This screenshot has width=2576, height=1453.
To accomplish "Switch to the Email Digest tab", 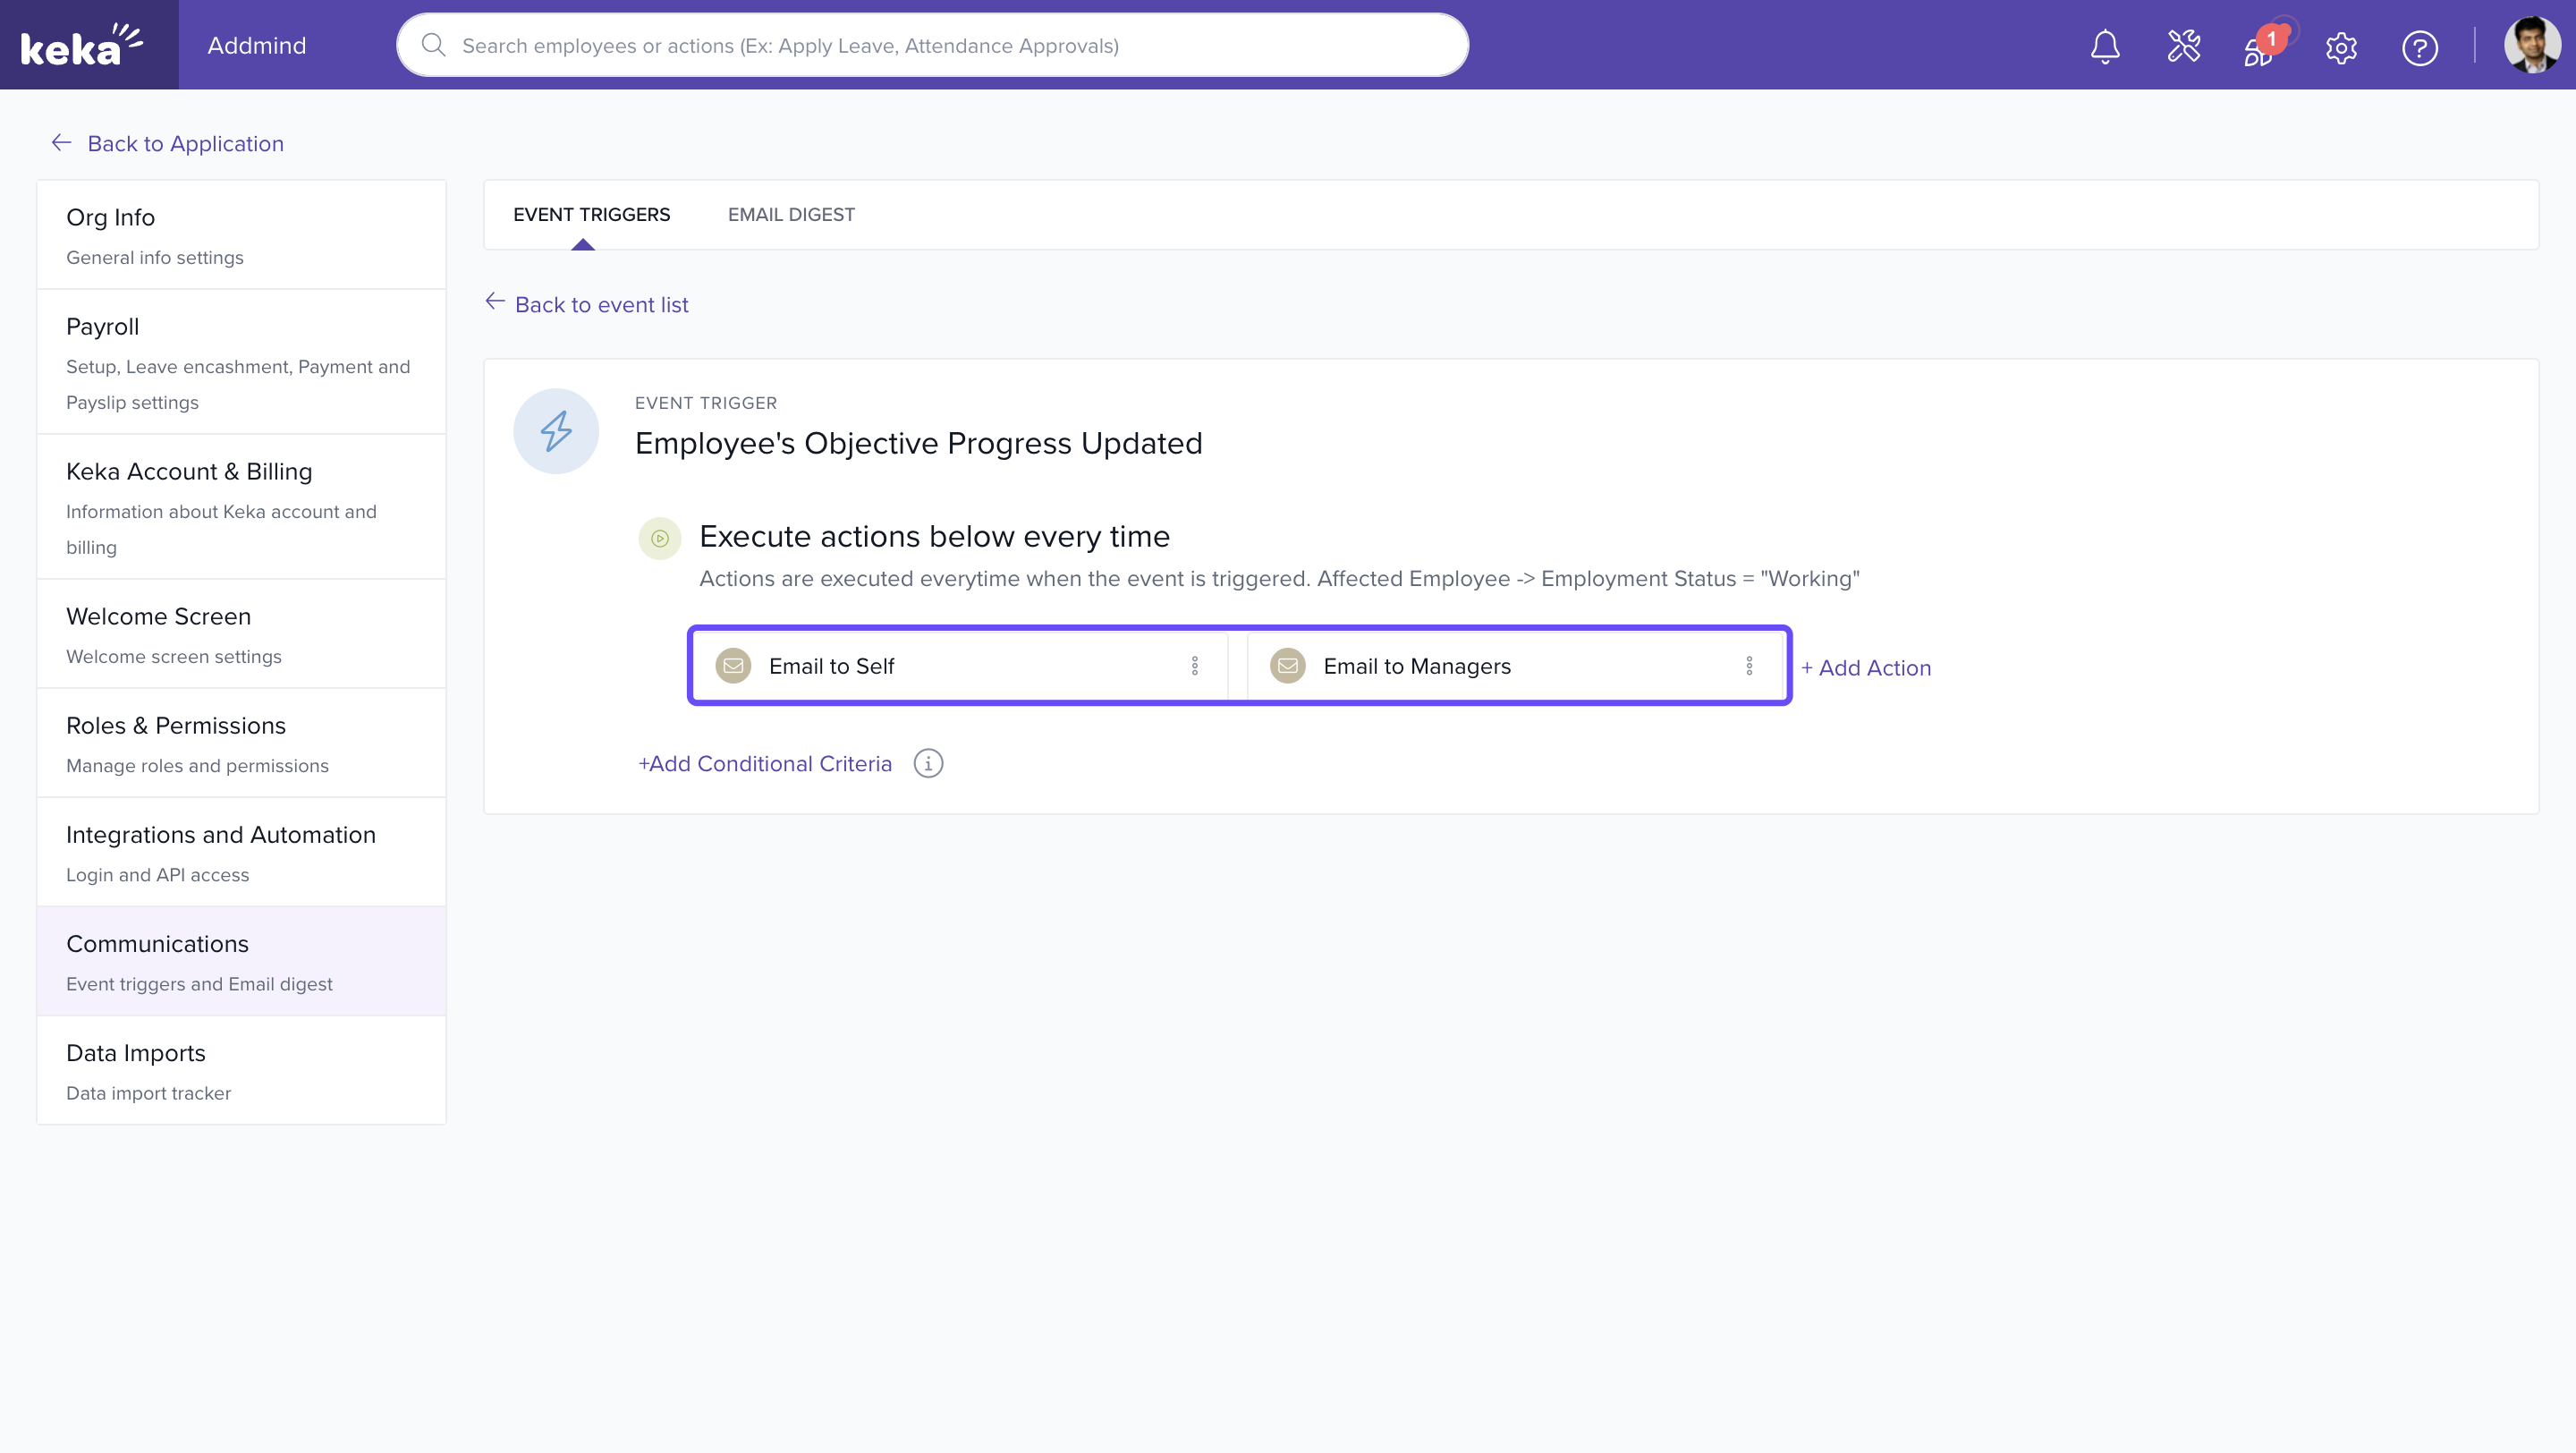I will pos(791,214).
